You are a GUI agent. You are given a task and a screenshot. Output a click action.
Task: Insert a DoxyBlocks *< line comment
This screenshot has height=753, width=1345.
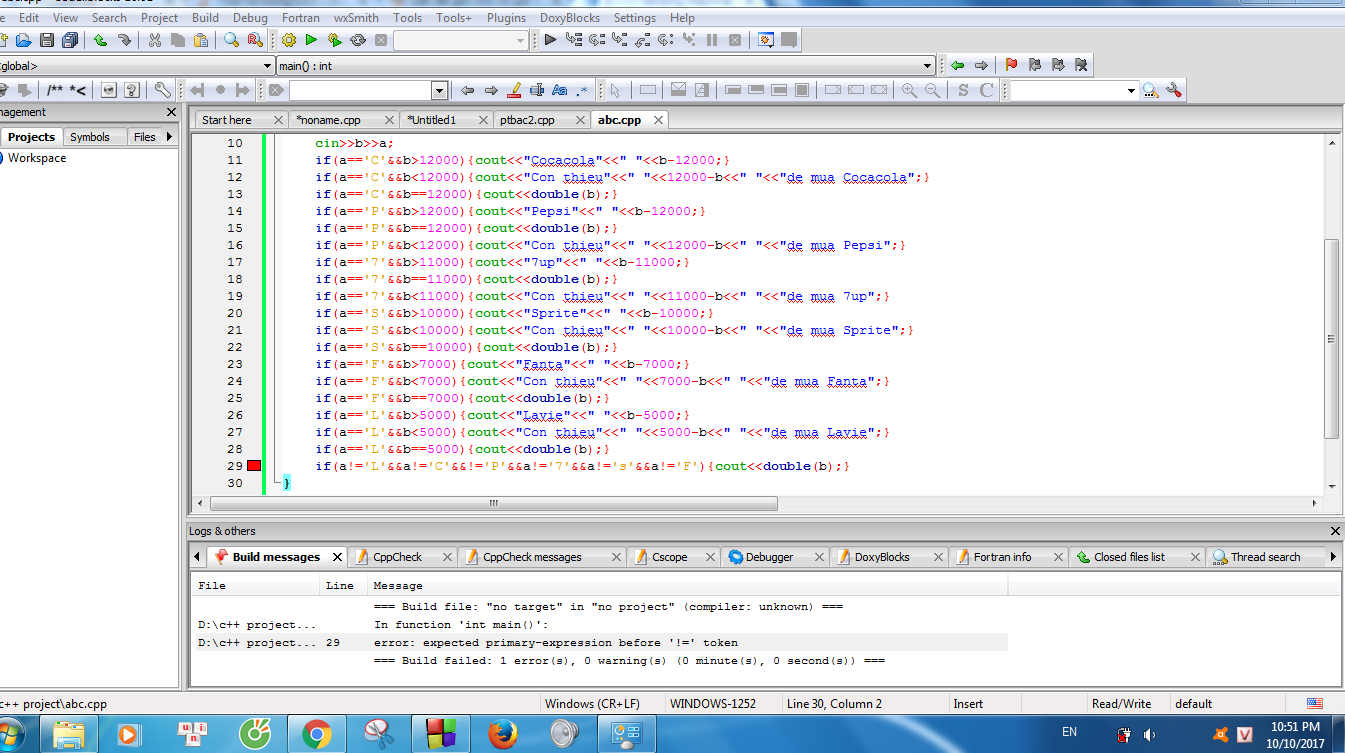tap(77, 90)
